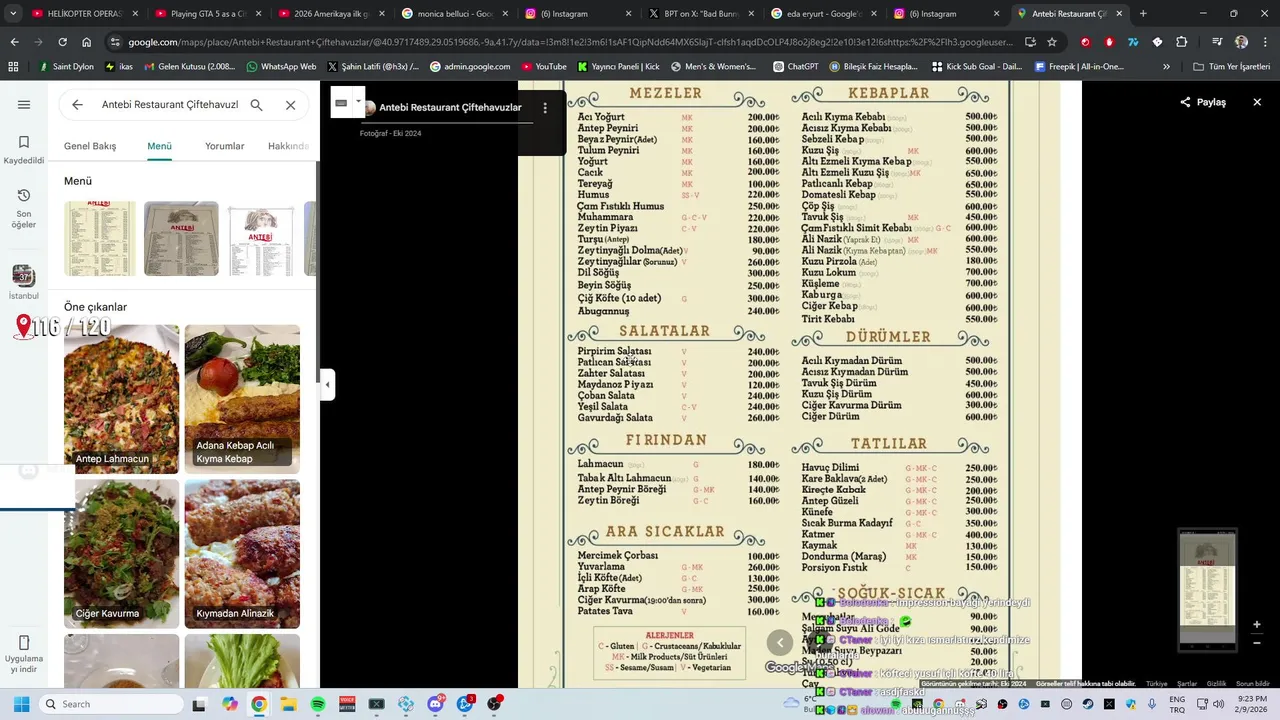This screenshot has height=720, width=1280.
Task: Open the keyboard input tools dropdown
Action: tap(358, 102)
